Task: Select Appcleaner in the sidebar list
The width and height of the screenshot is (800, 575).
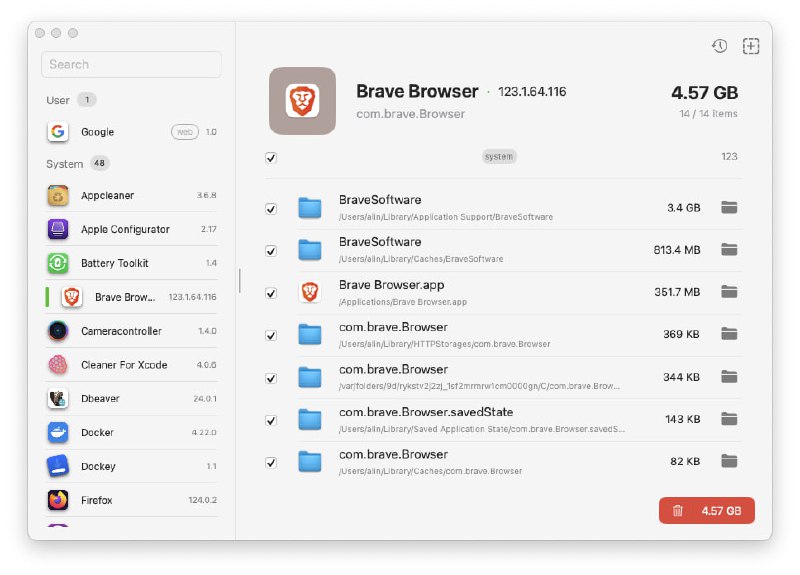Action: (107, 196)
